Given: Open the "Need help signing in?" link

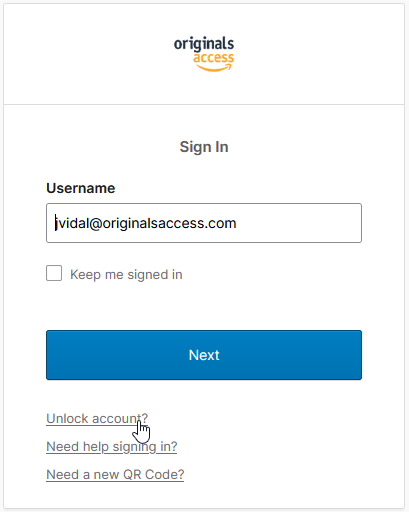Looking at the screenshot, I should [112, 447].
